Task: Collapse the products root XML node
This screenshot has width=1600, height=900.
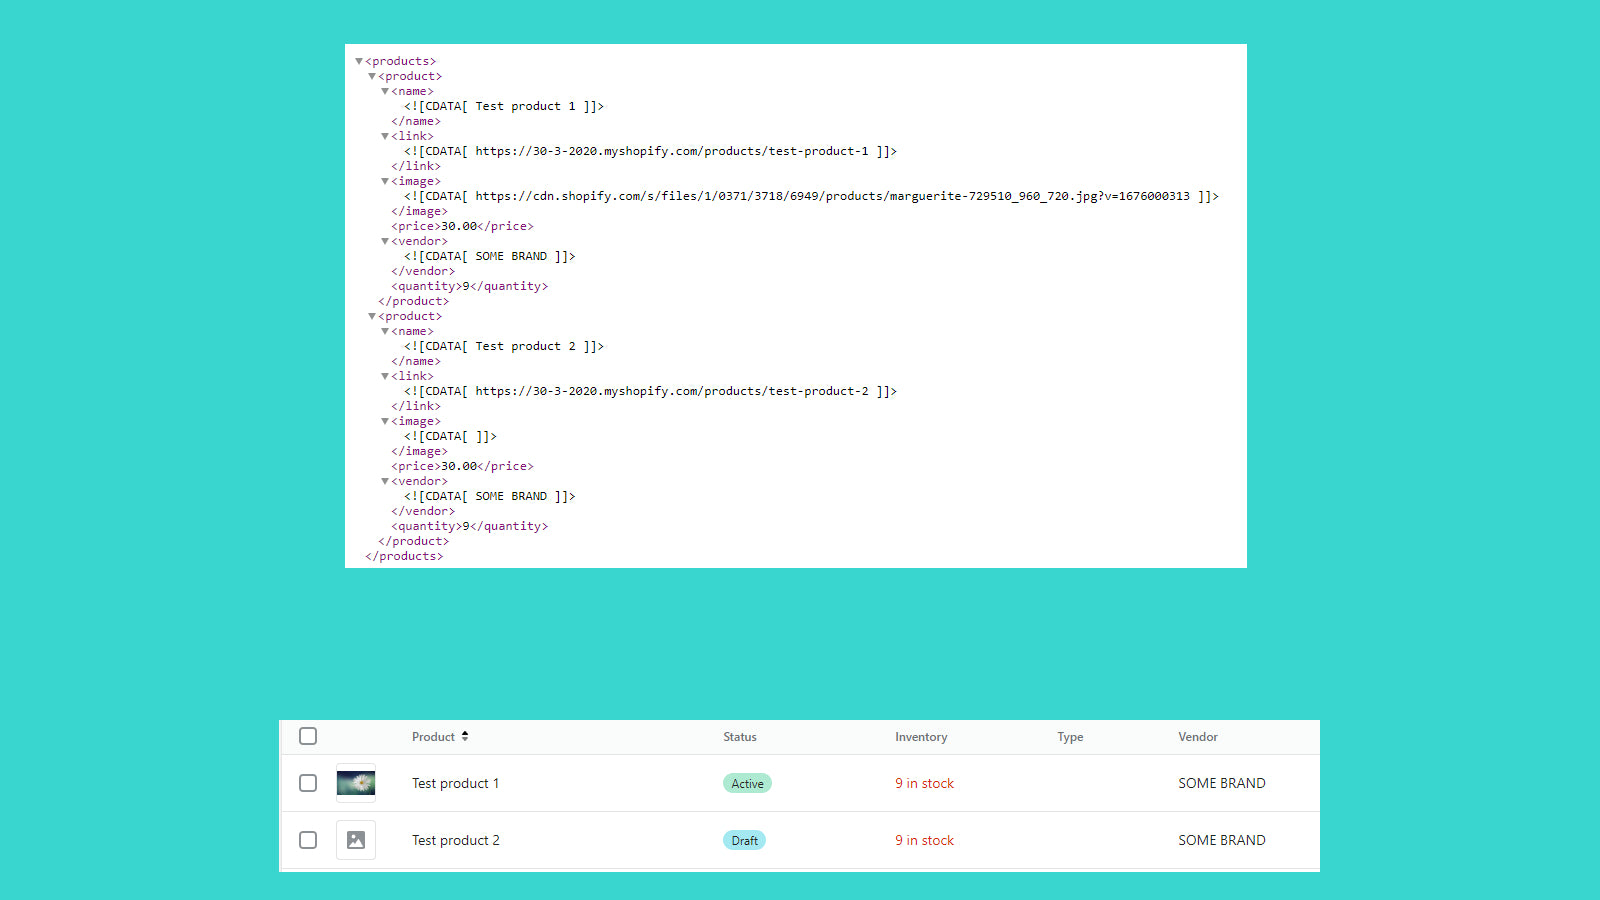Action: (x=359, y=60)
